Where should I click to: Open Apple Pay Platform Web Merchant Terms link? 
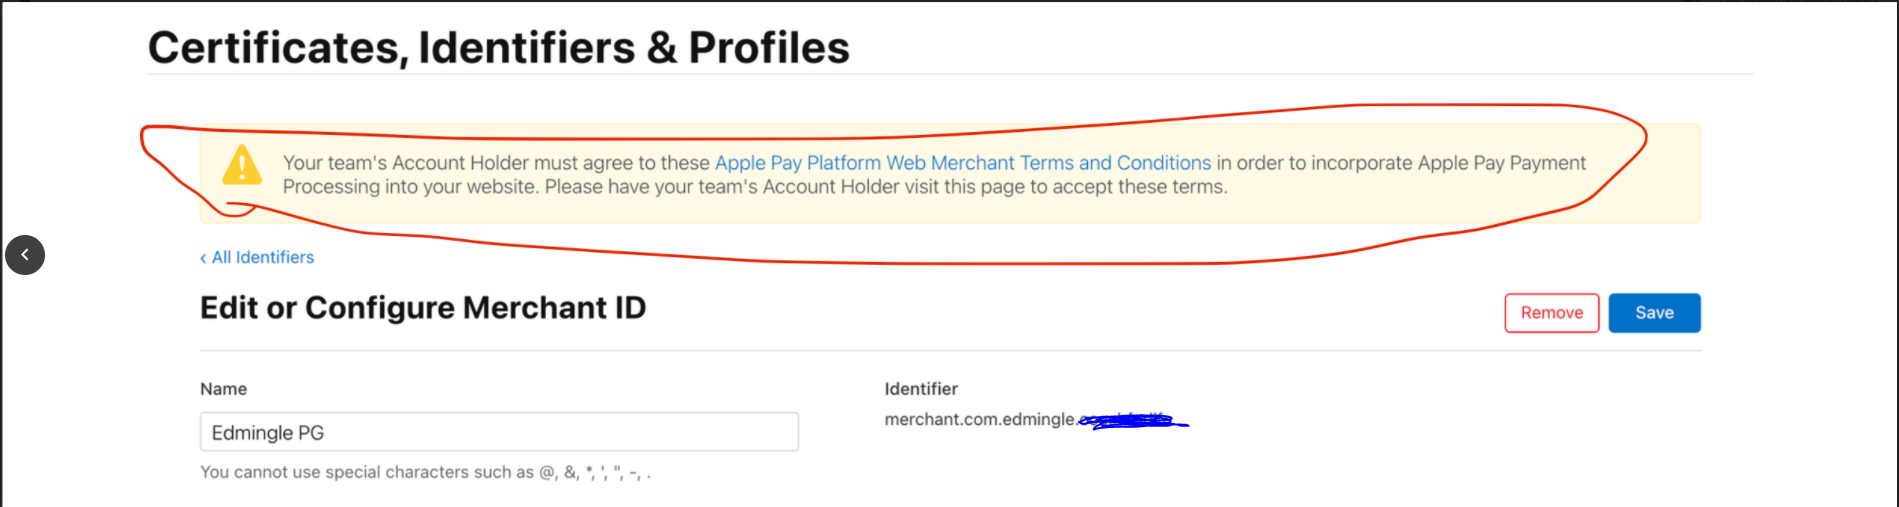[x=963, y=163]
